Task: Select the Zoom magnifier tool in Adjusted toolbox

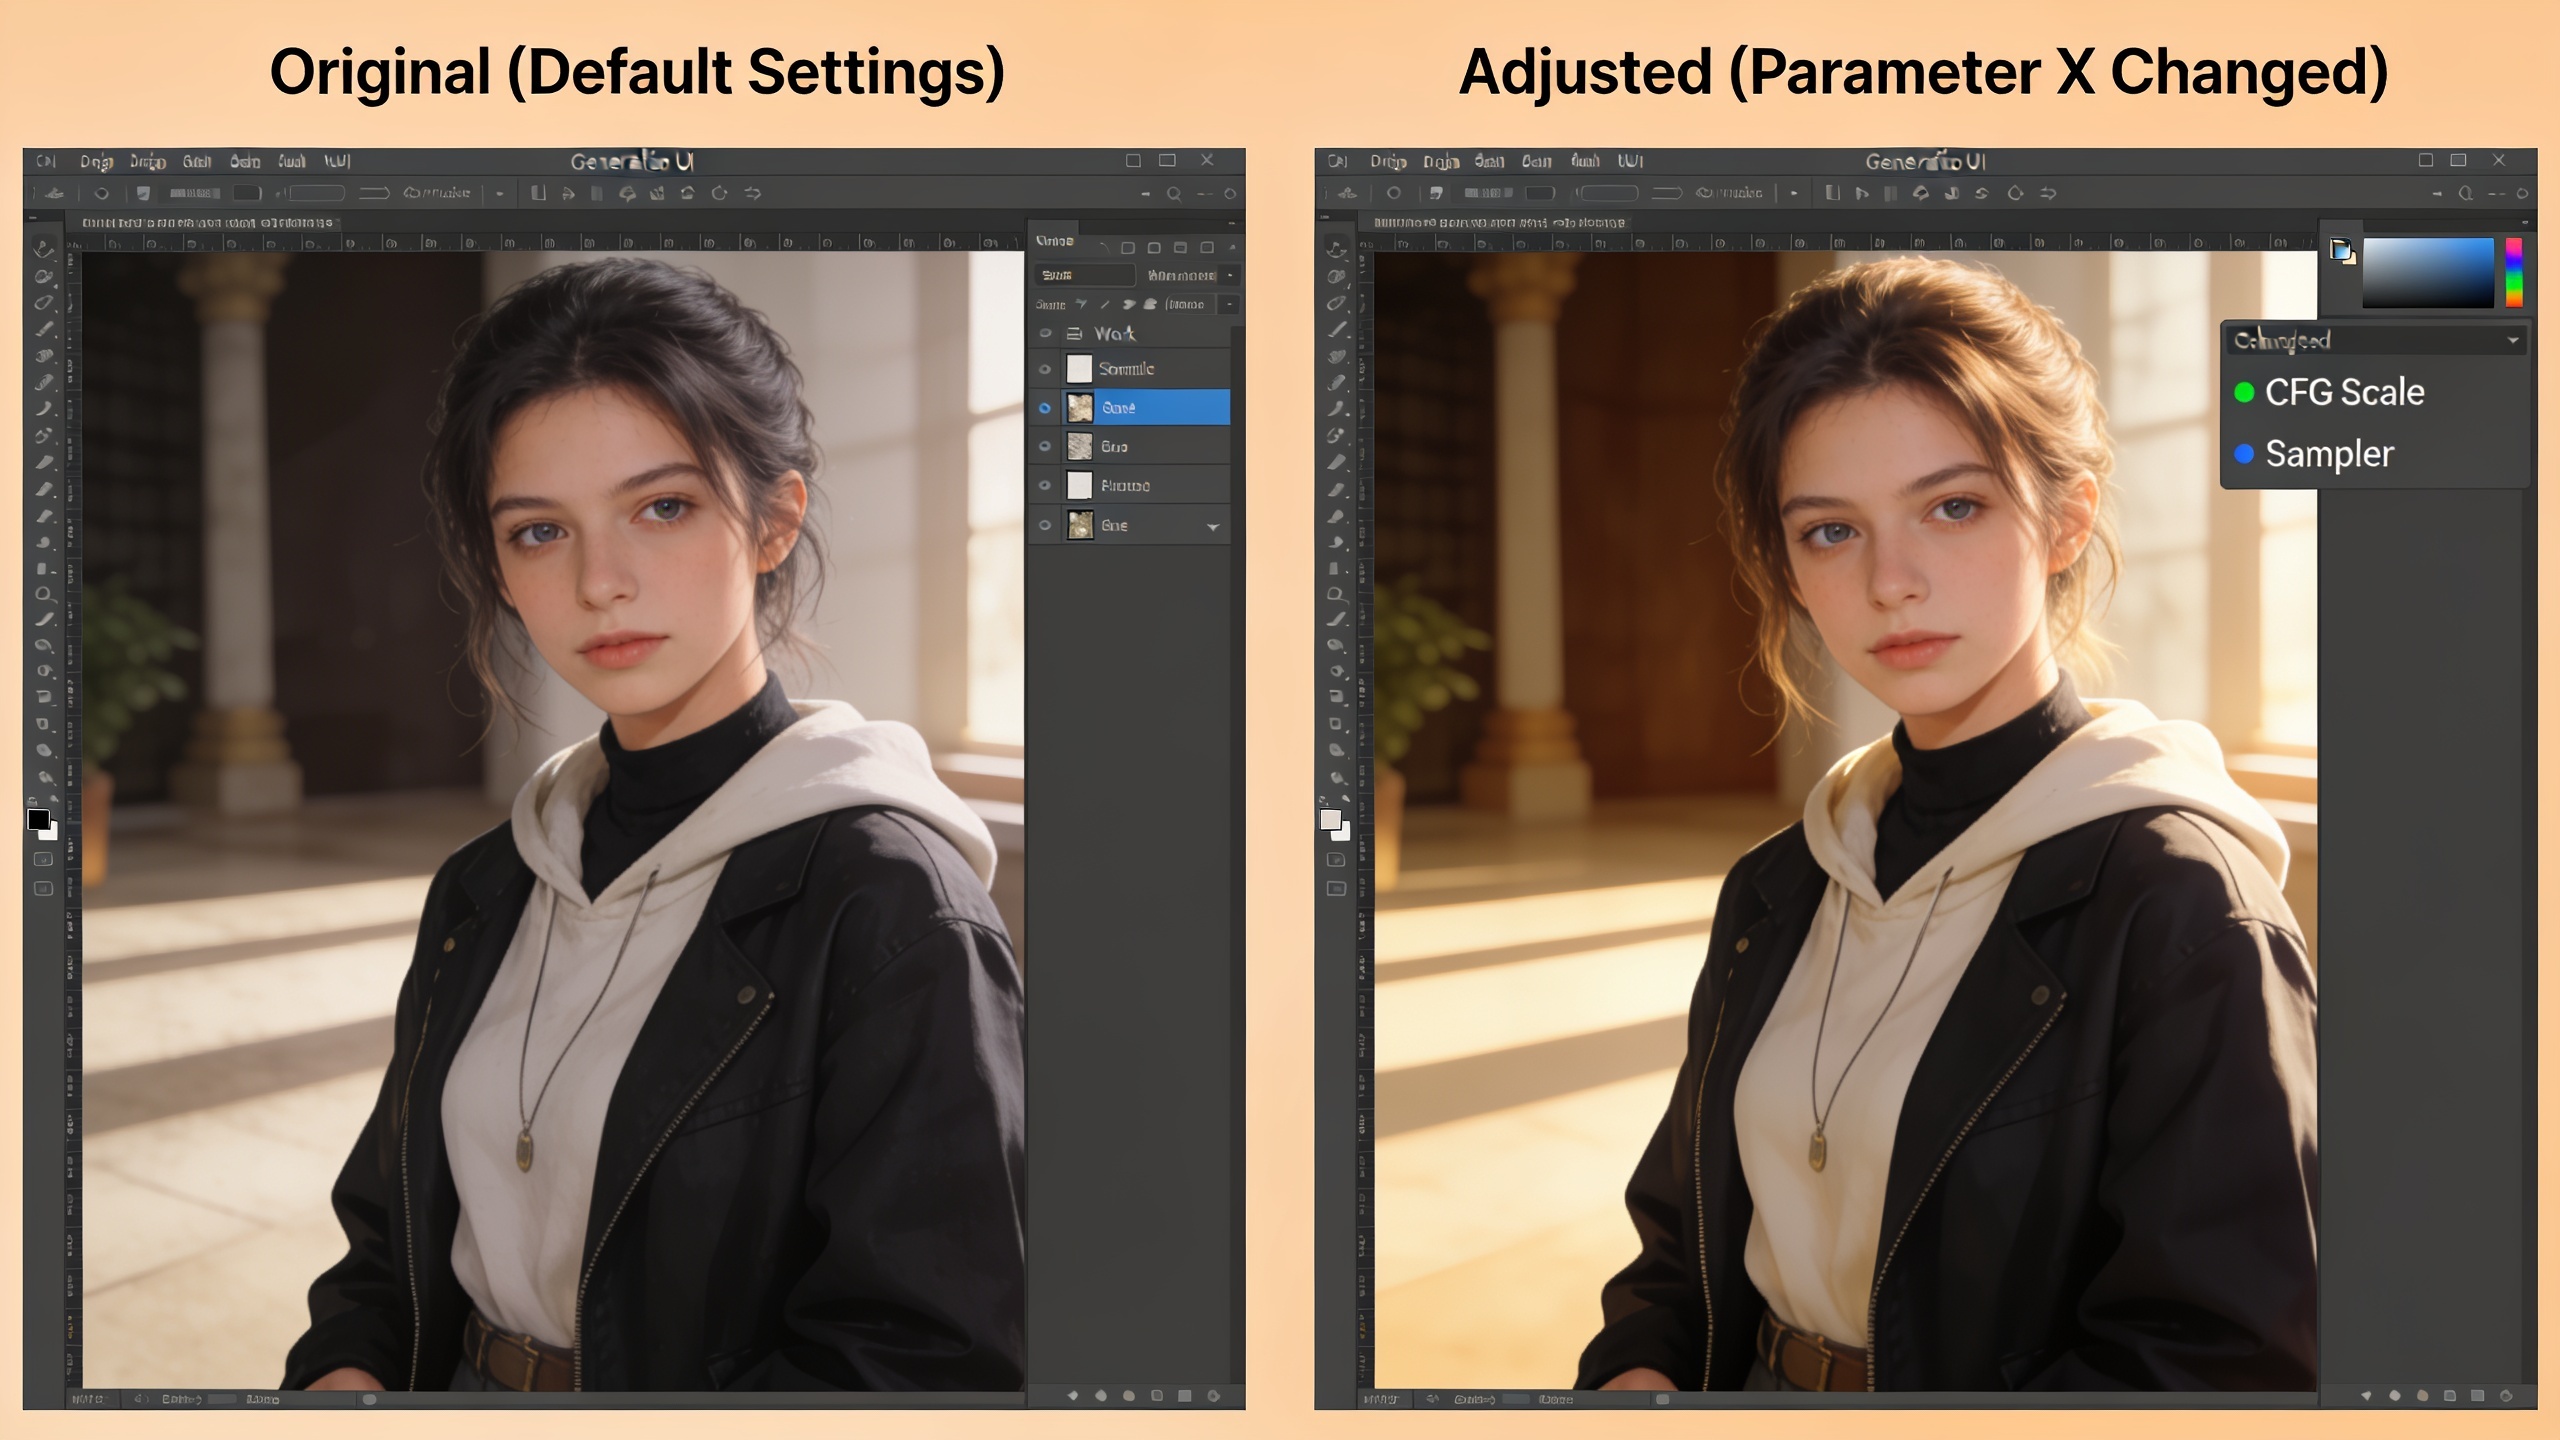Action: coord(1336,594)
